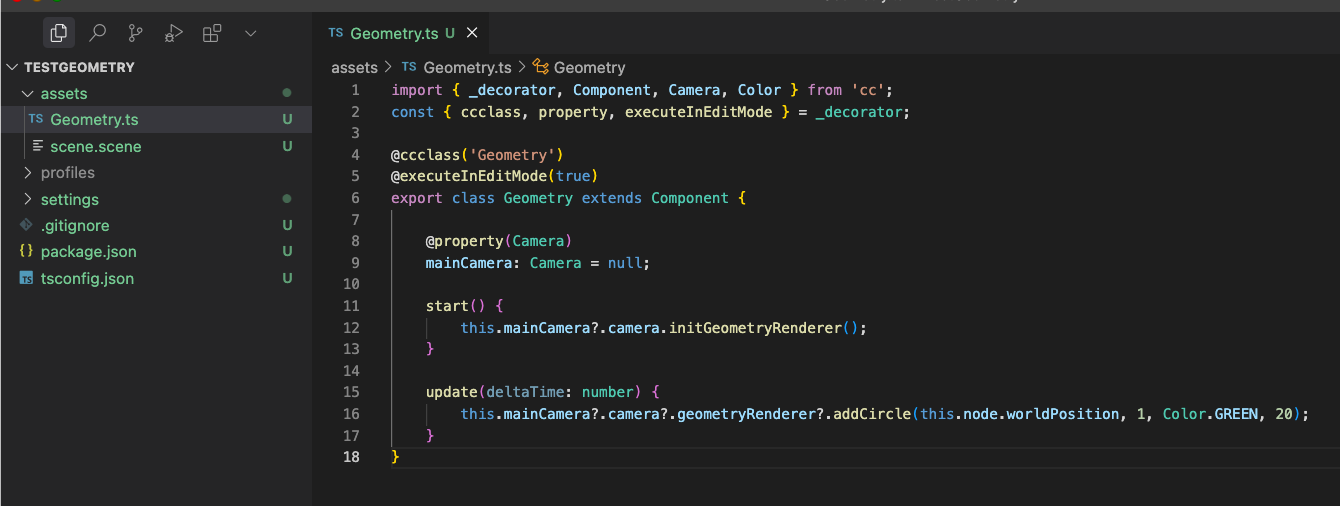Open the Explorer view icon
Viewport: 1340px width, 506px height.
pyautogui.click(x=59, y=33)
